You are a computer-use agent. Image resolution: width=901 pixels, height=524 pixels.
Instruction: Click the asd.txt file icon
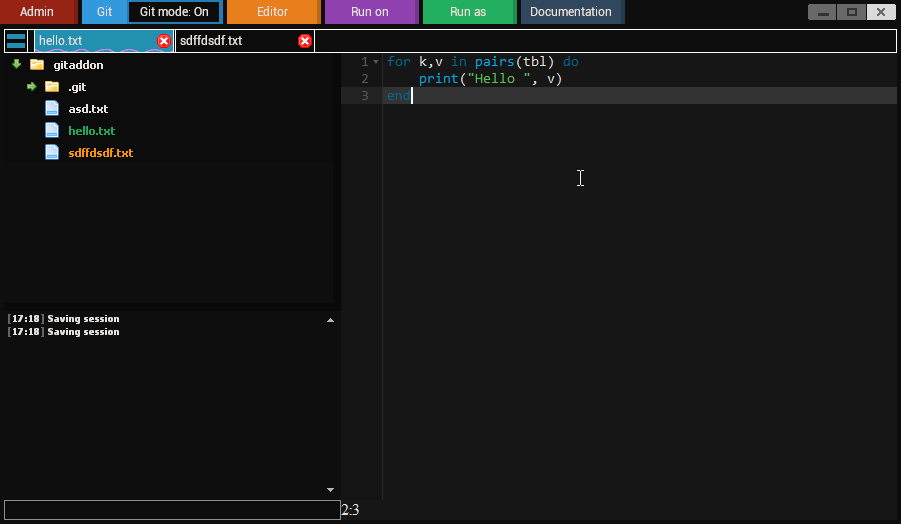click(52, 108)
